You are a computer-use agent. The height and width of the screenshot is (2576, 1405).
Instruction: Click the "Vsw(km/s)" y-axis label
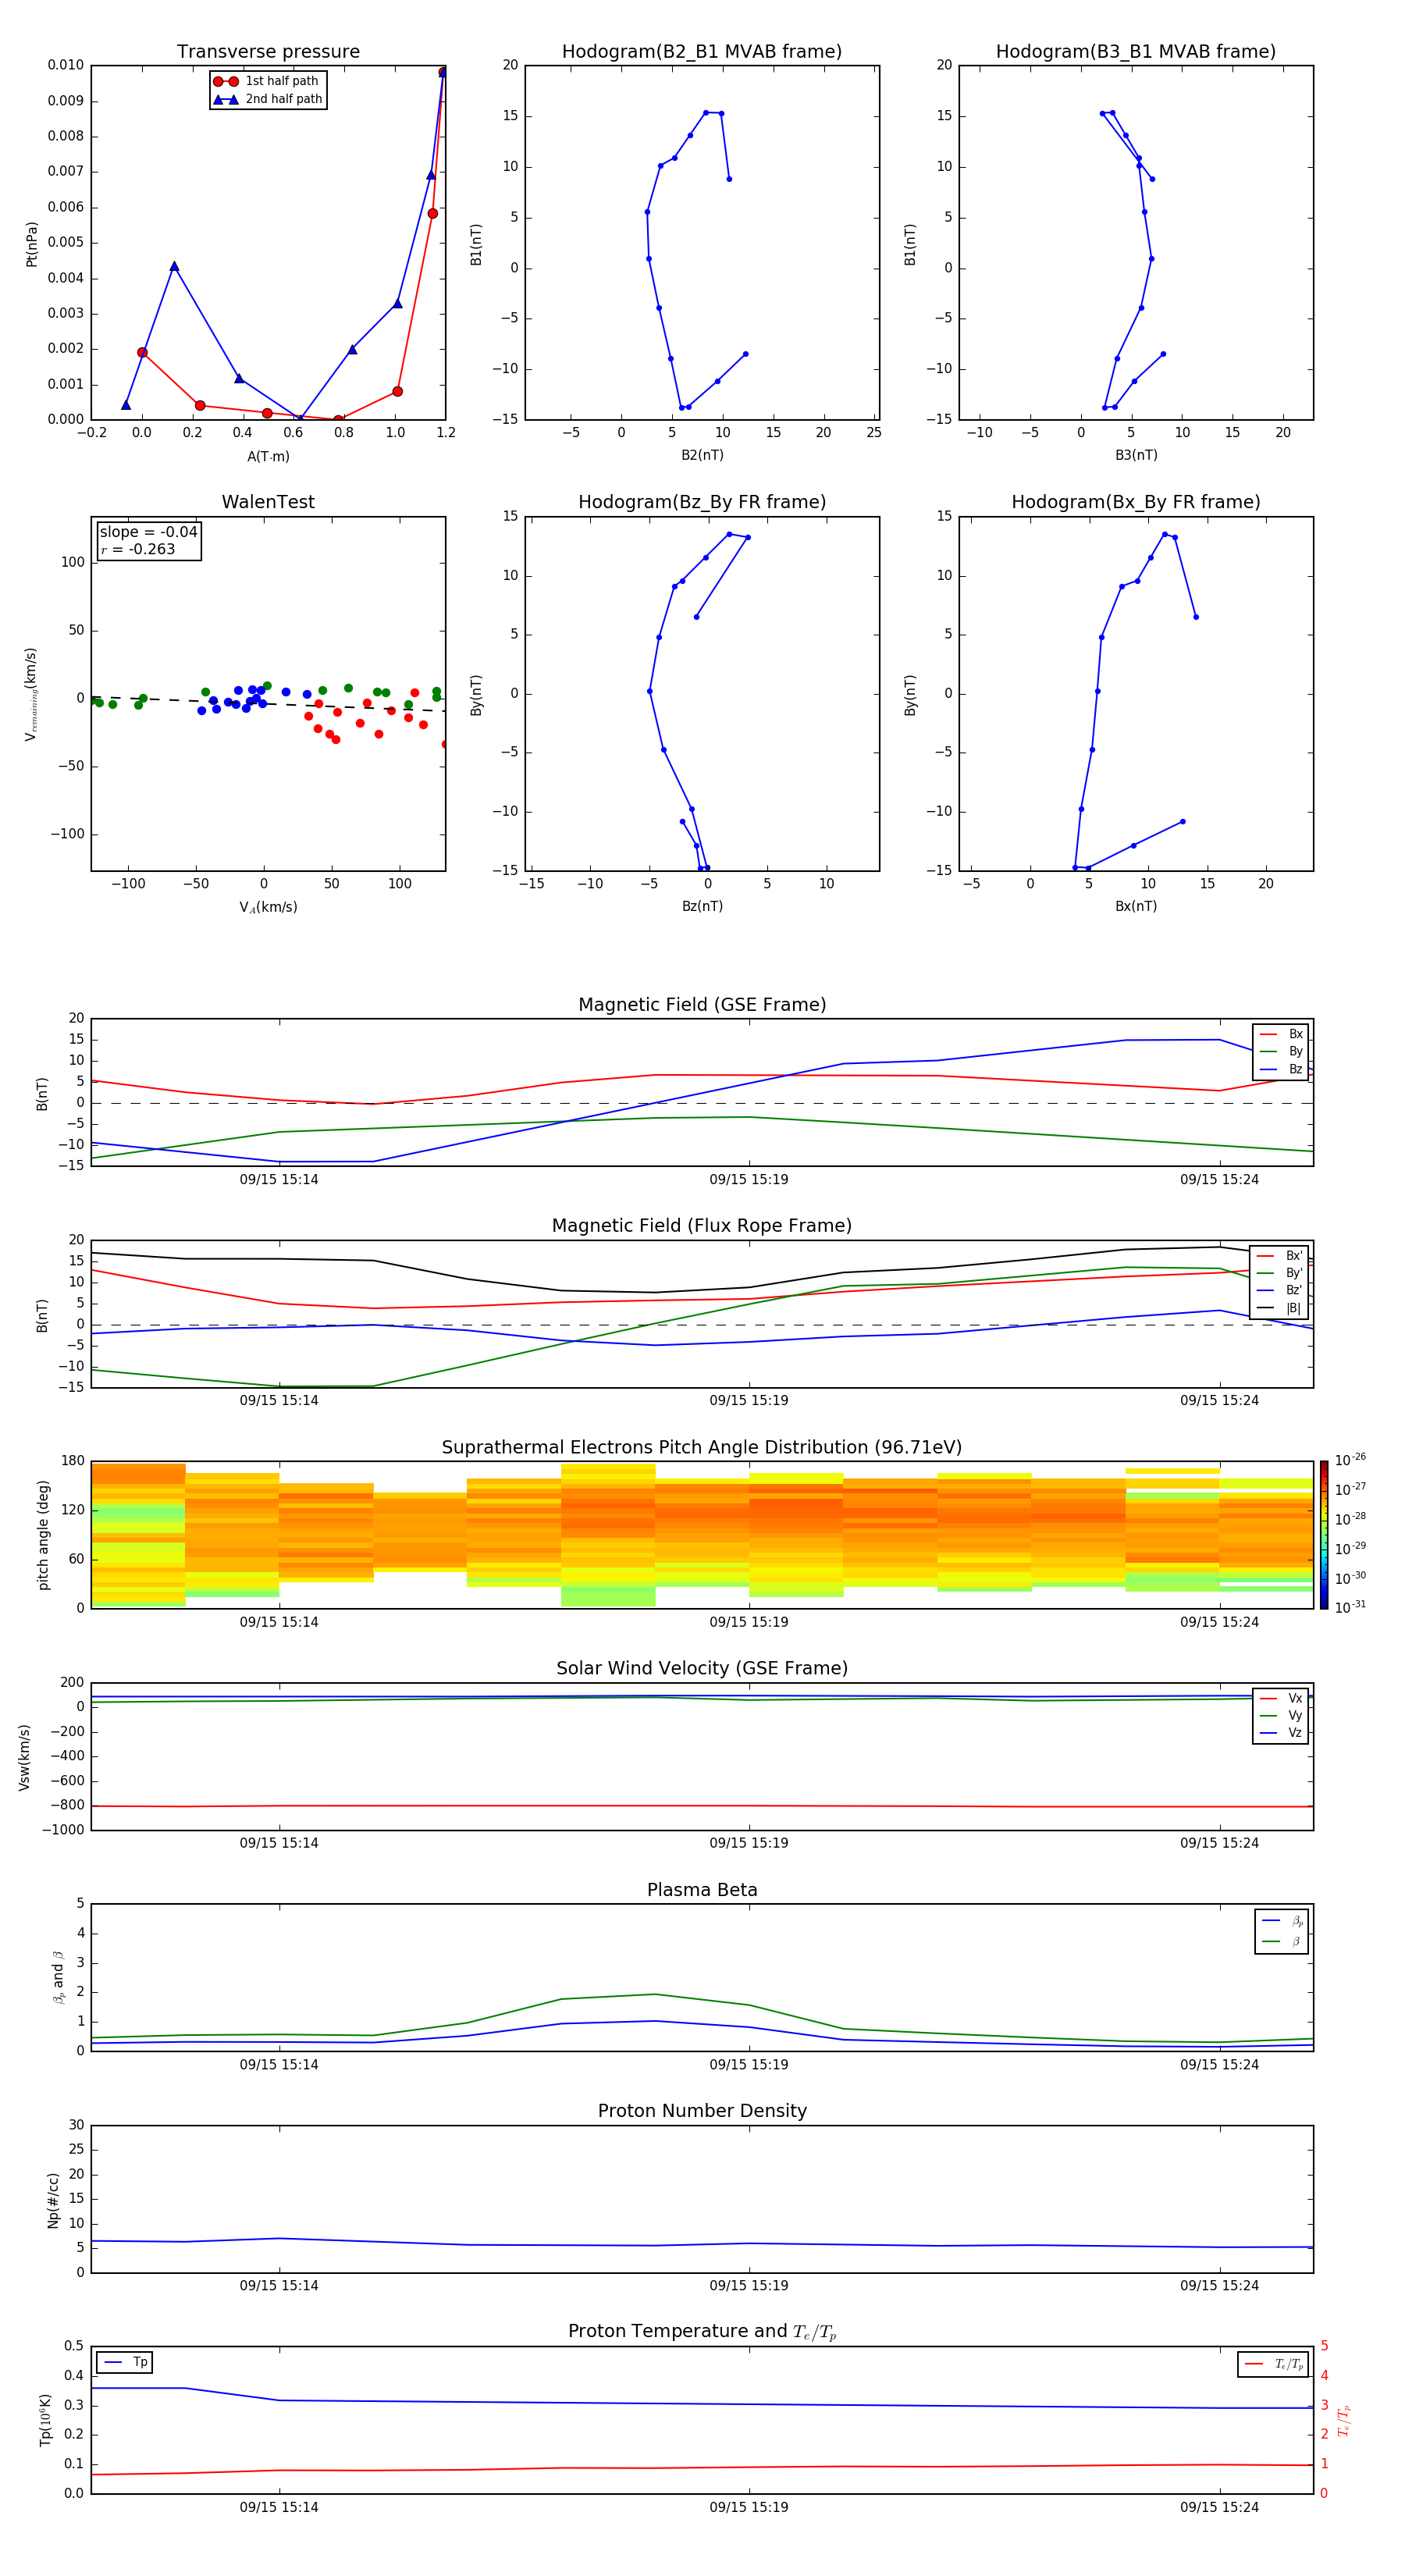coord(24,1757)
